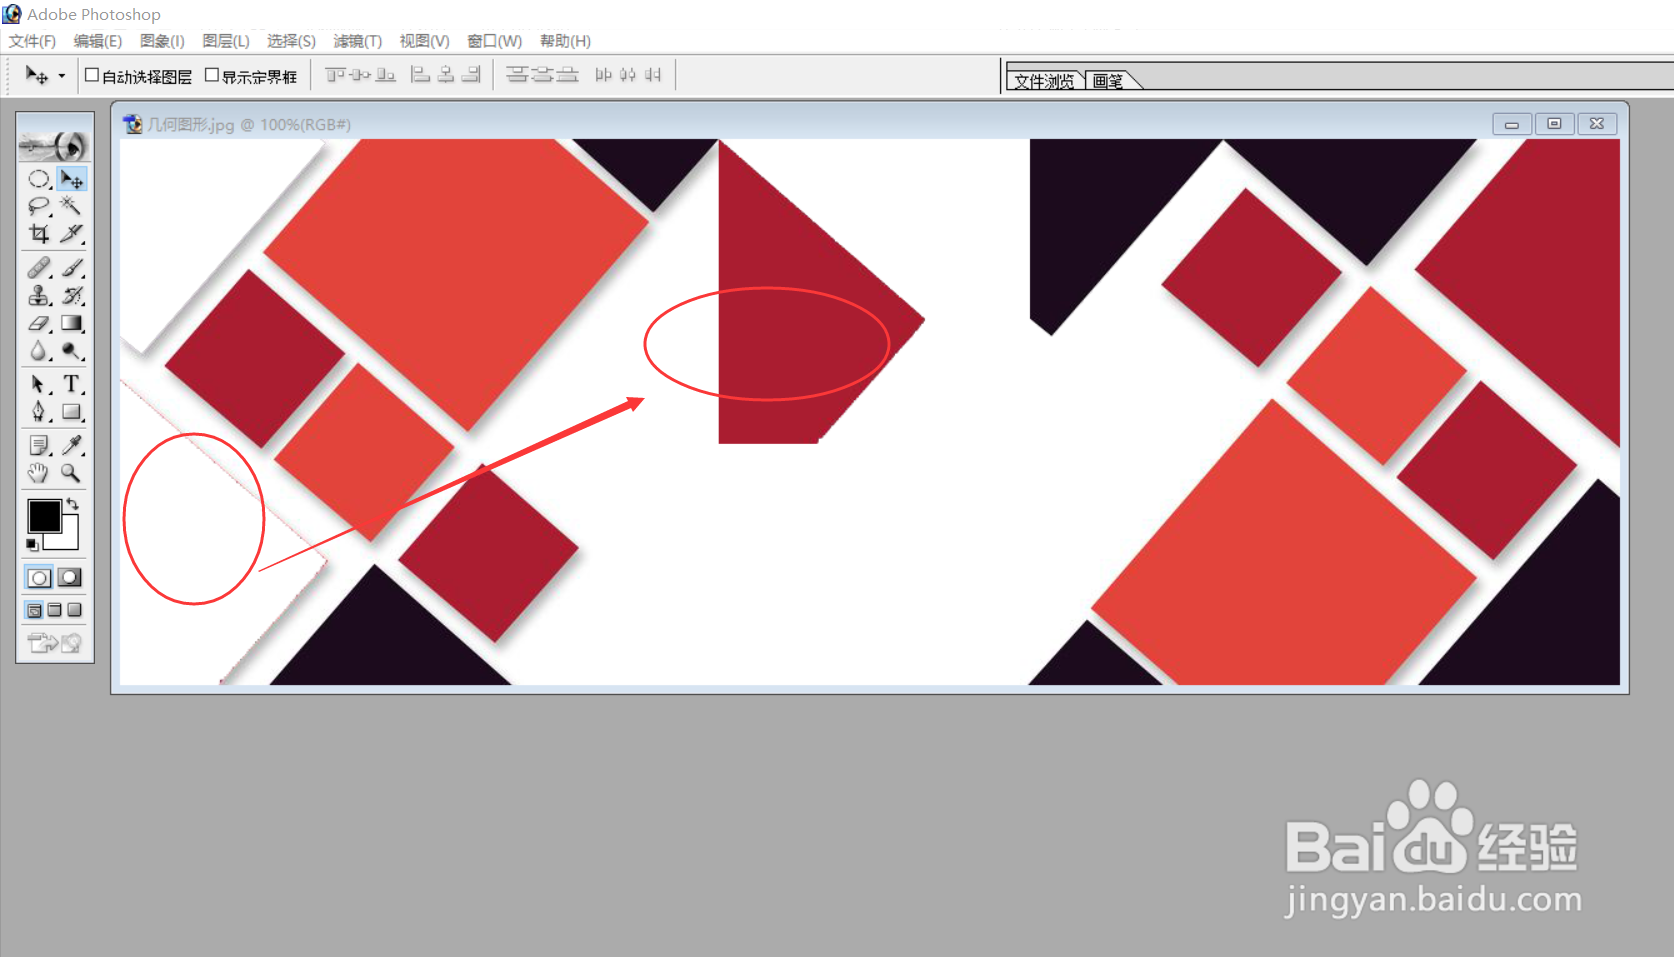Open the 视图(V) menu

425,41
